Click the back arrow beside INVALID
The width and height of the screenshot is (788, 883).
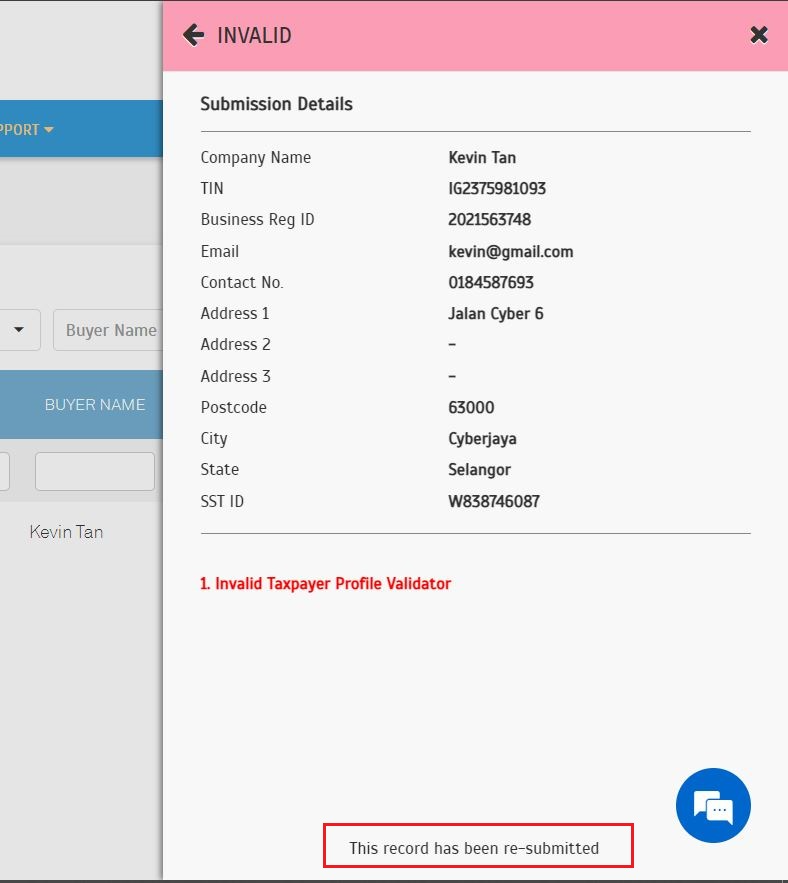point(193,36)
